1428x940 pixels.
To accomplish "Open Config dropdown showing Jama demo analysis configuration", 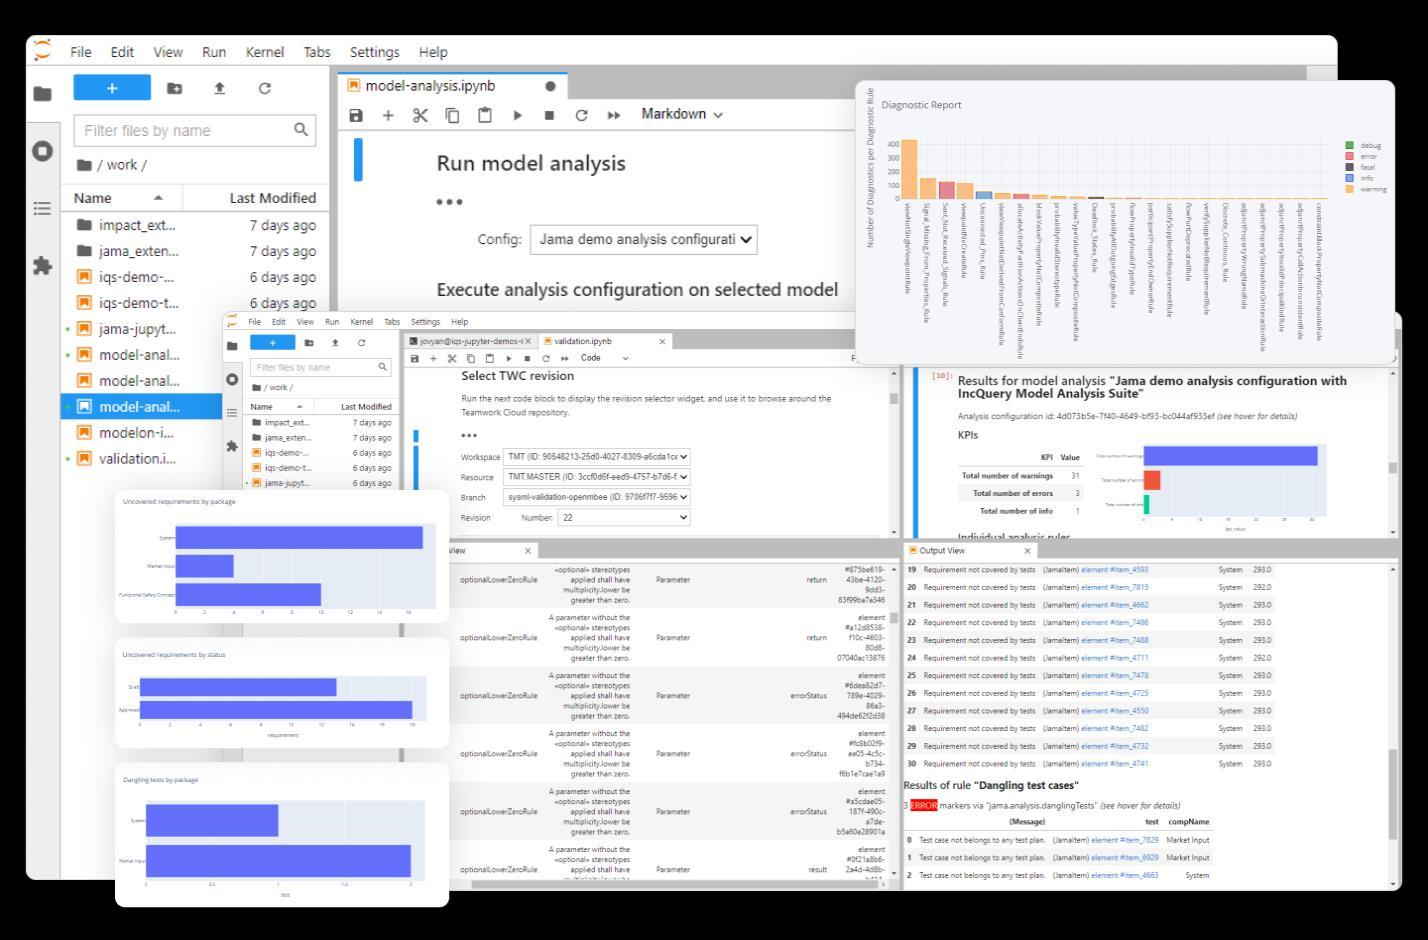I will tap(643, 239).
